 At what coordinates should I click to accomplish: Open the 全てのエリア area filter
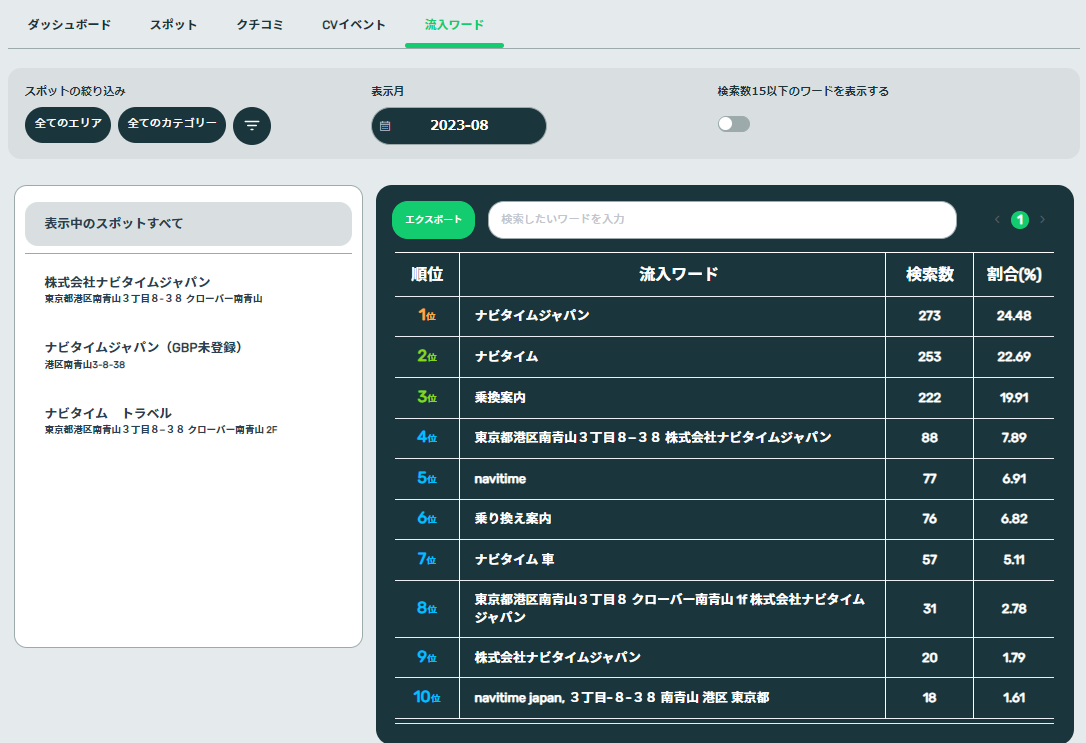(68, 125)
